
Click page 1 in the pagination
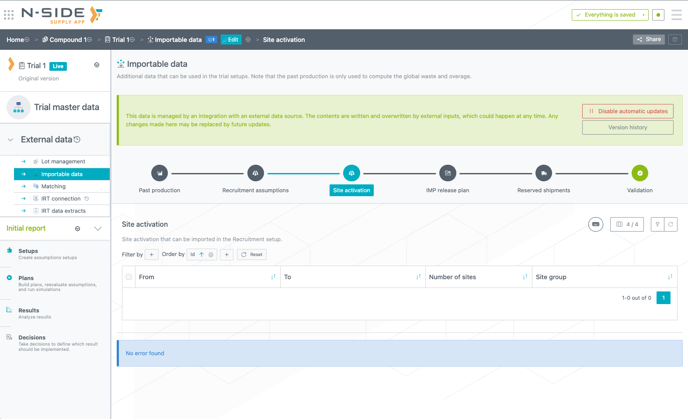click(x=663, y=298)
